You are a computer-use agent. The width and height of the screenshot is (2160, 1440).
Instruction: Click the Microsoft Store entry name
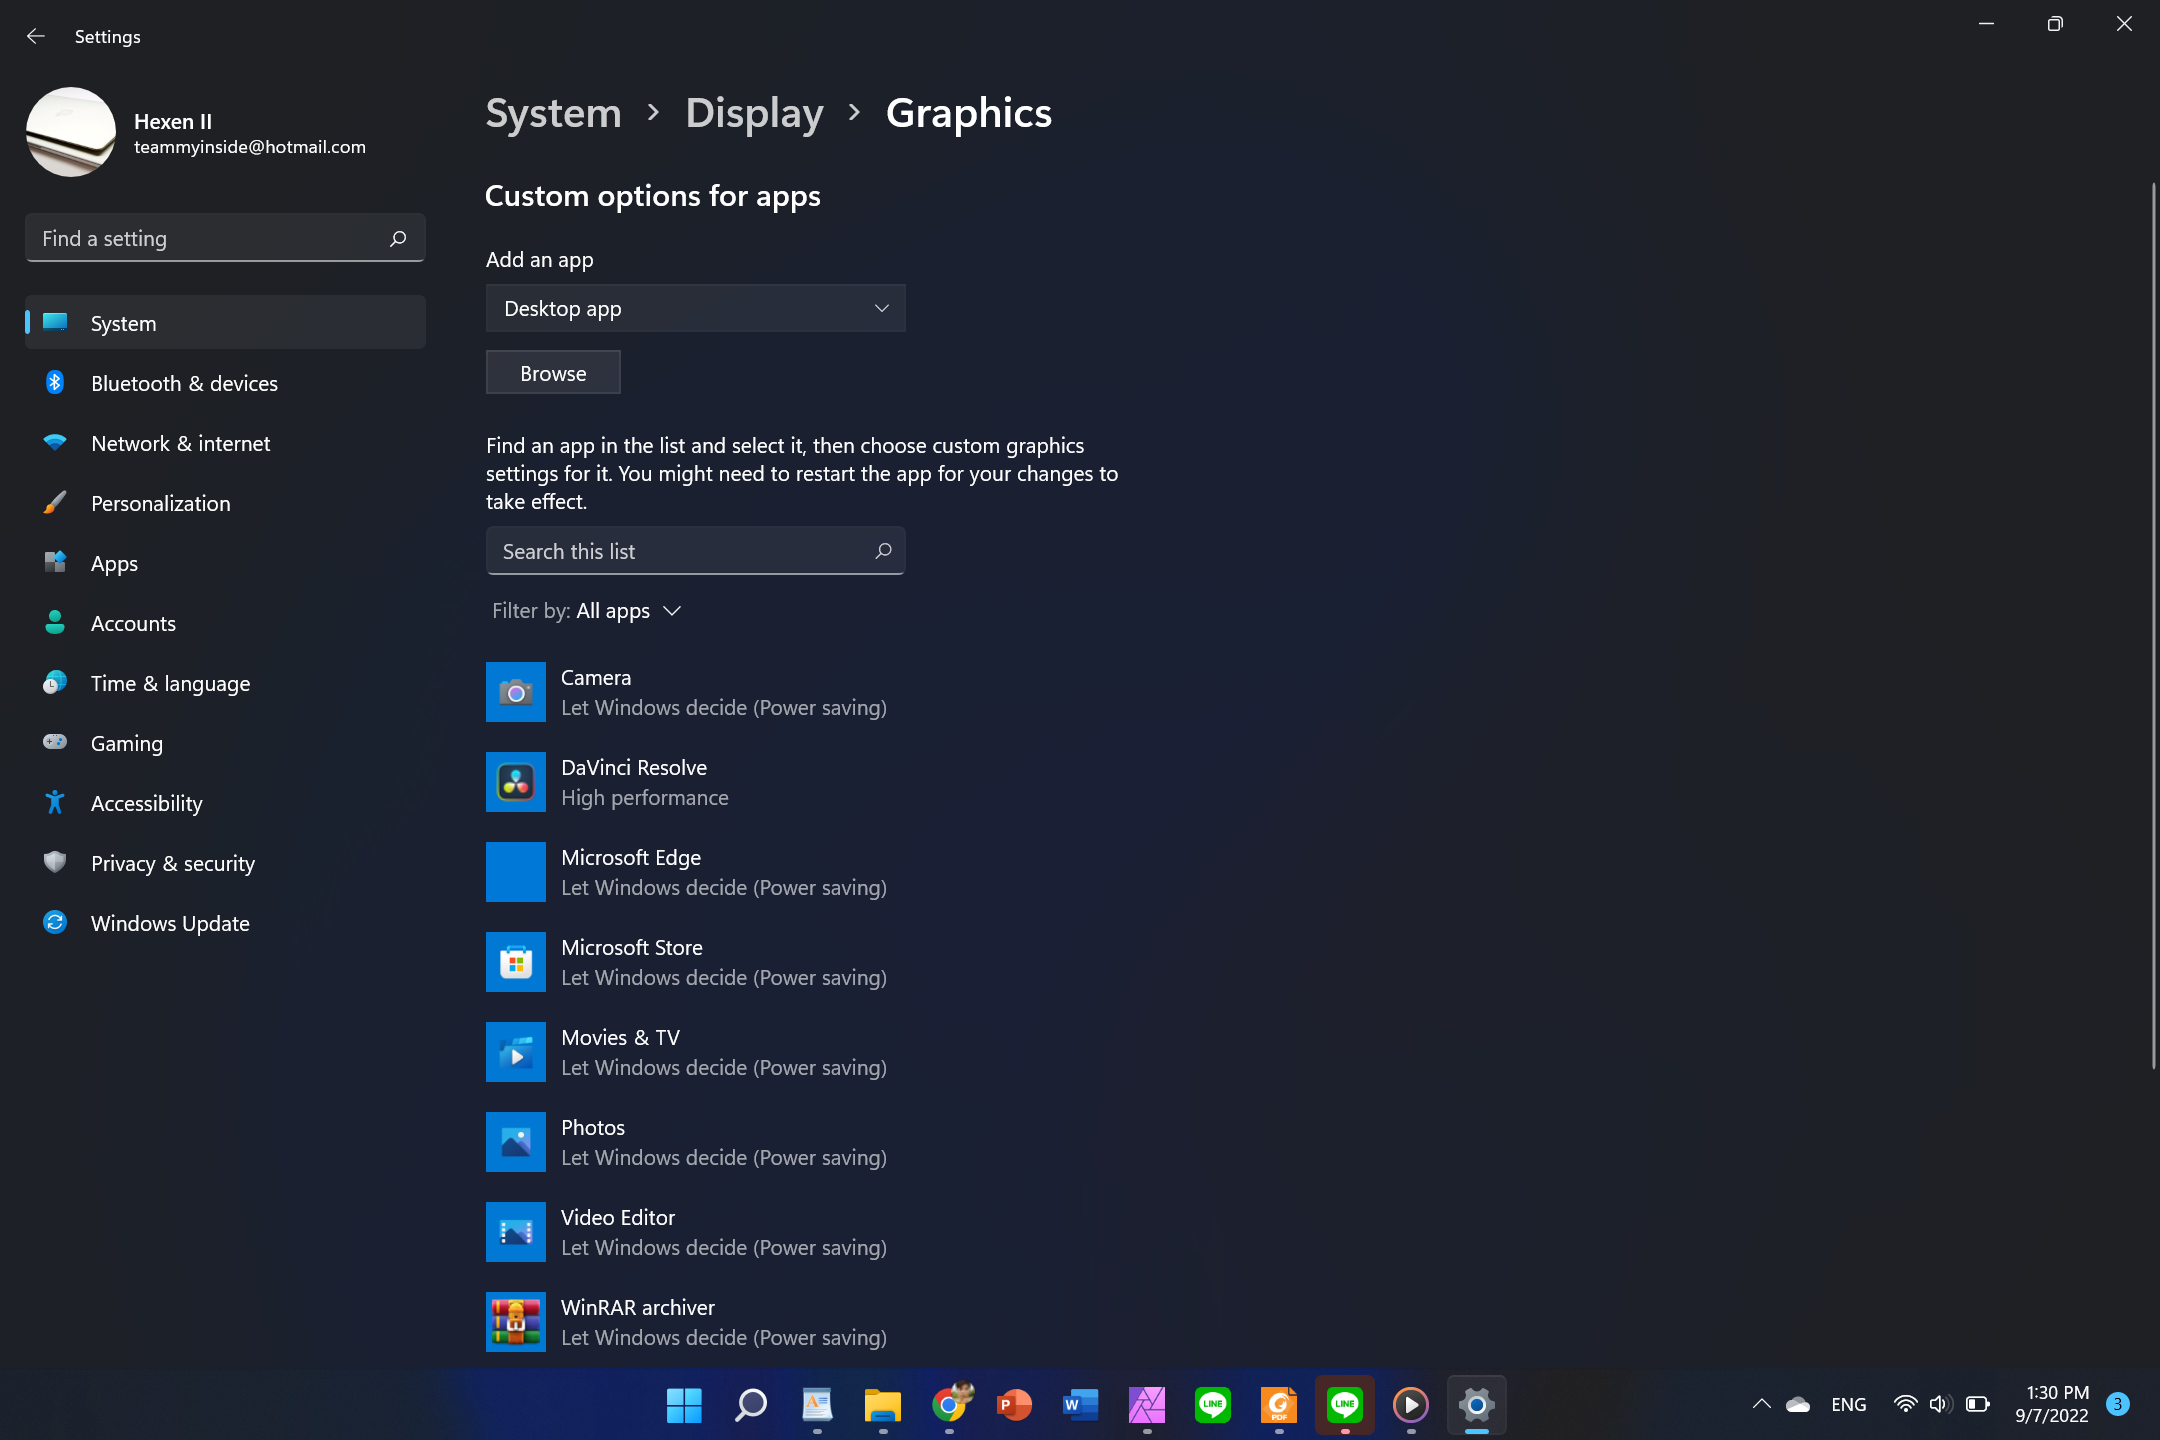[632, 947]
